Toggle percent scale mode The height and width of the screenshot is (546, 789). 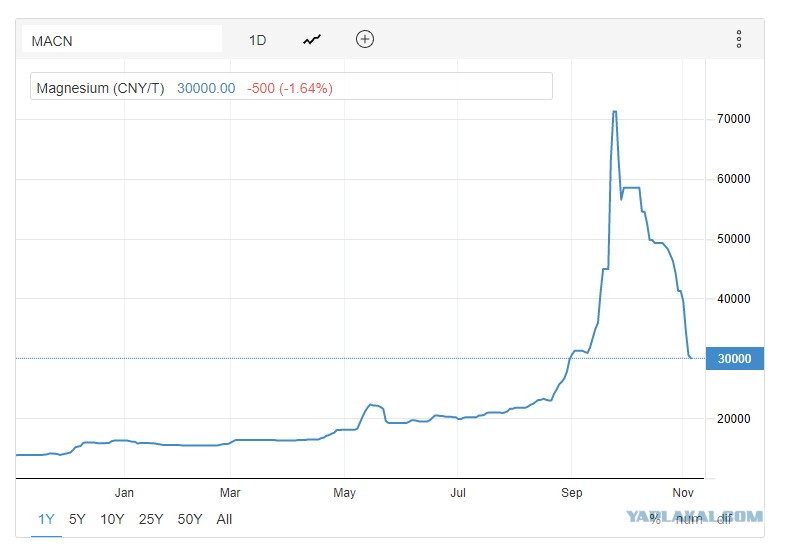[x=655, y=519]
